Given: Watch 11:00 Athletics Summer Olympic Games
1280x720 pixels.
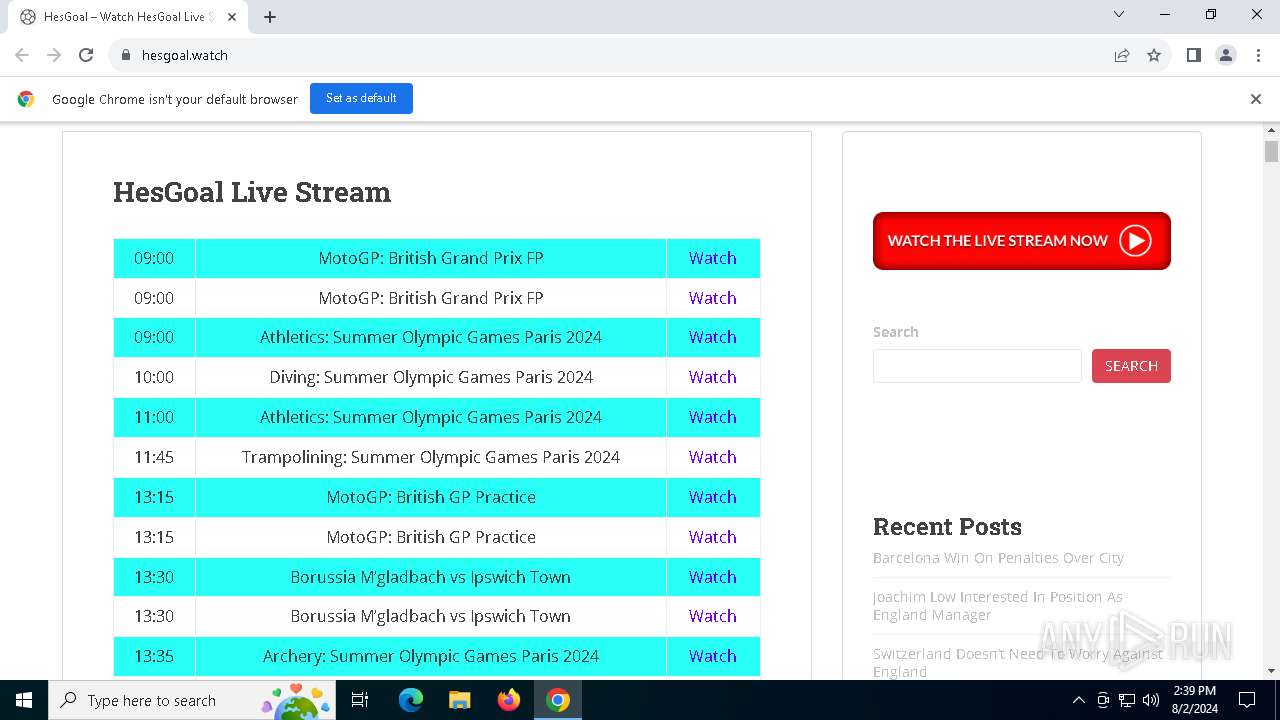Looking at the screenshot, I should coord(712,417).
